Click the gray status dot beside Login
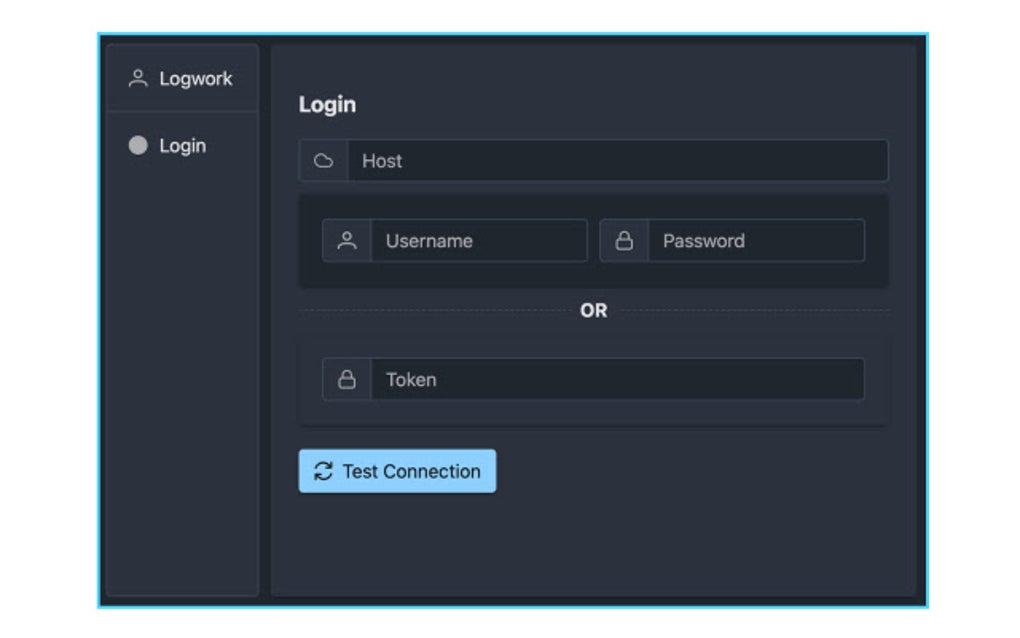Viewport: 1020px width, 638px height. pos(139,145)
